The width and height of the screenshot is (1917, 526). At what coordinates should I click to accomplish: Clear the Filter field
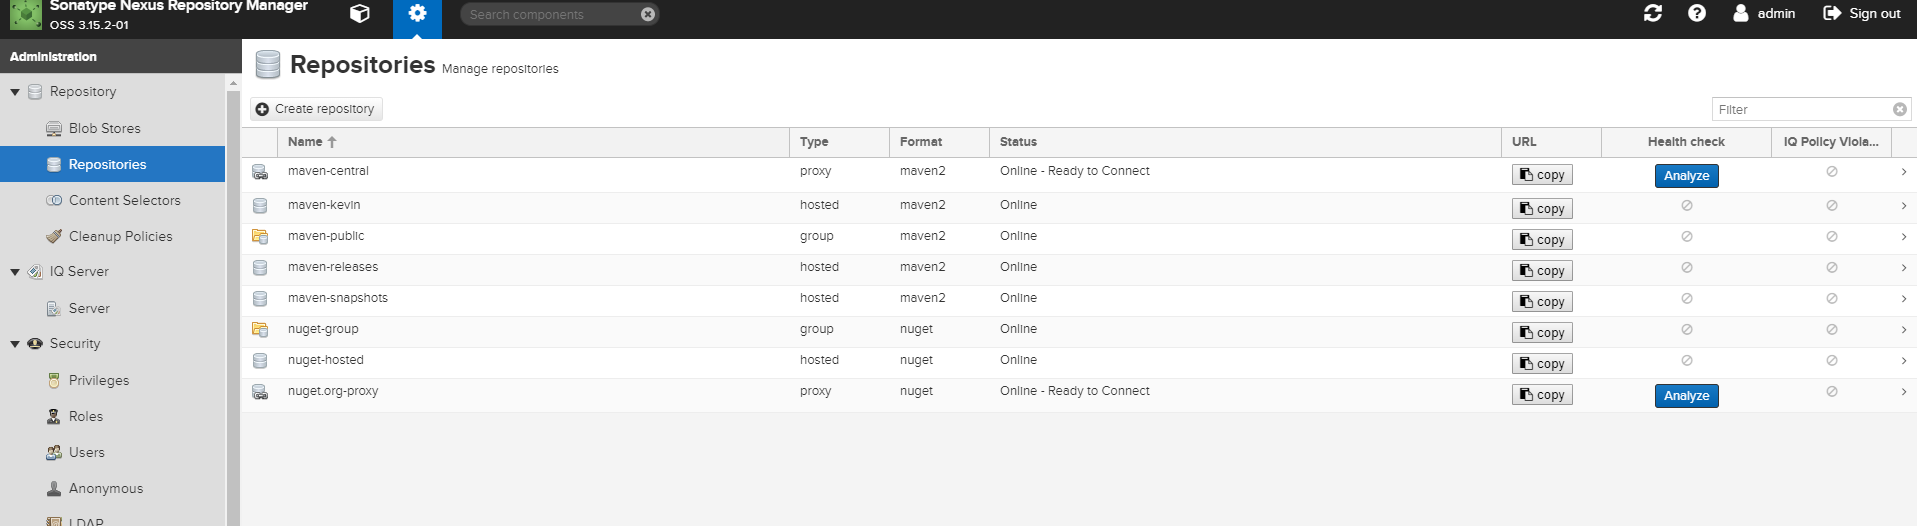pyautogui.click(x=1900, y=109)
